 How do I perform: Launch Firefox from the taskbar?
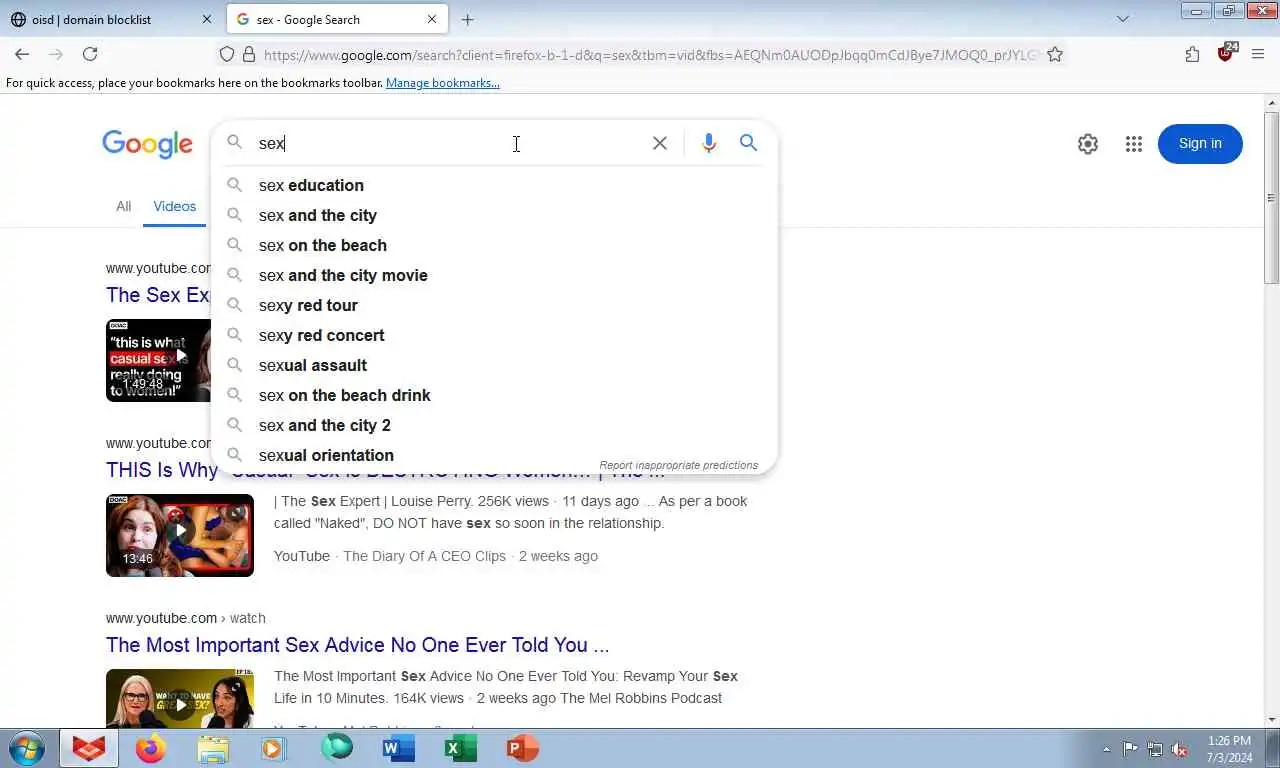pyautogui.click(x=151, y=748)
